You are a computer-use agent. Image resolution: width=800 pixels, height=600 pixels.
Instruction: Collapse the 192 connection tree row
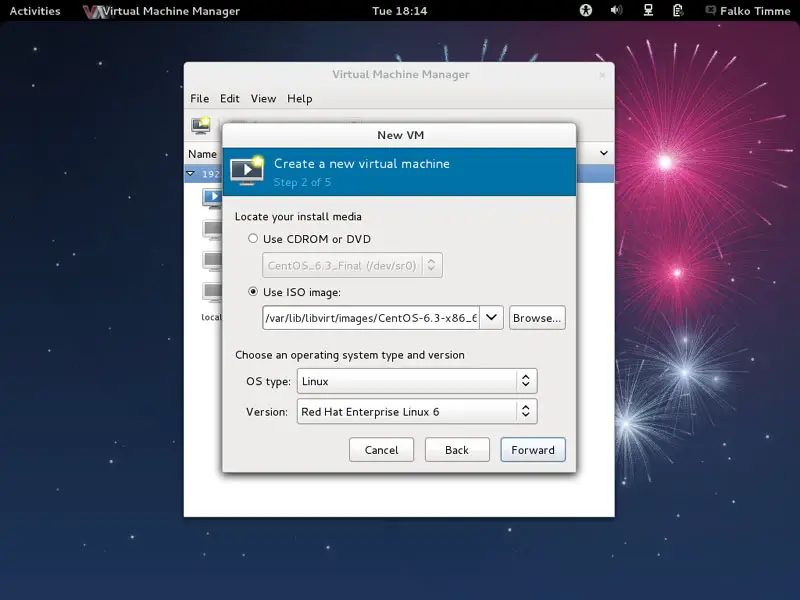point(191,173)
